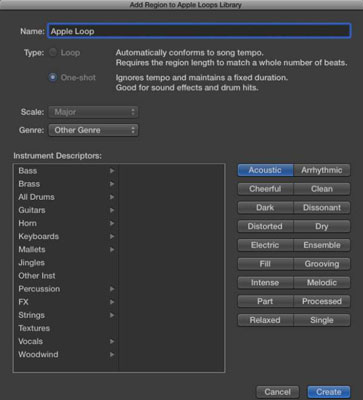Enable the Dark mood descriptor
The width and height of the screenshot is (363, 400).
(265, 207)
